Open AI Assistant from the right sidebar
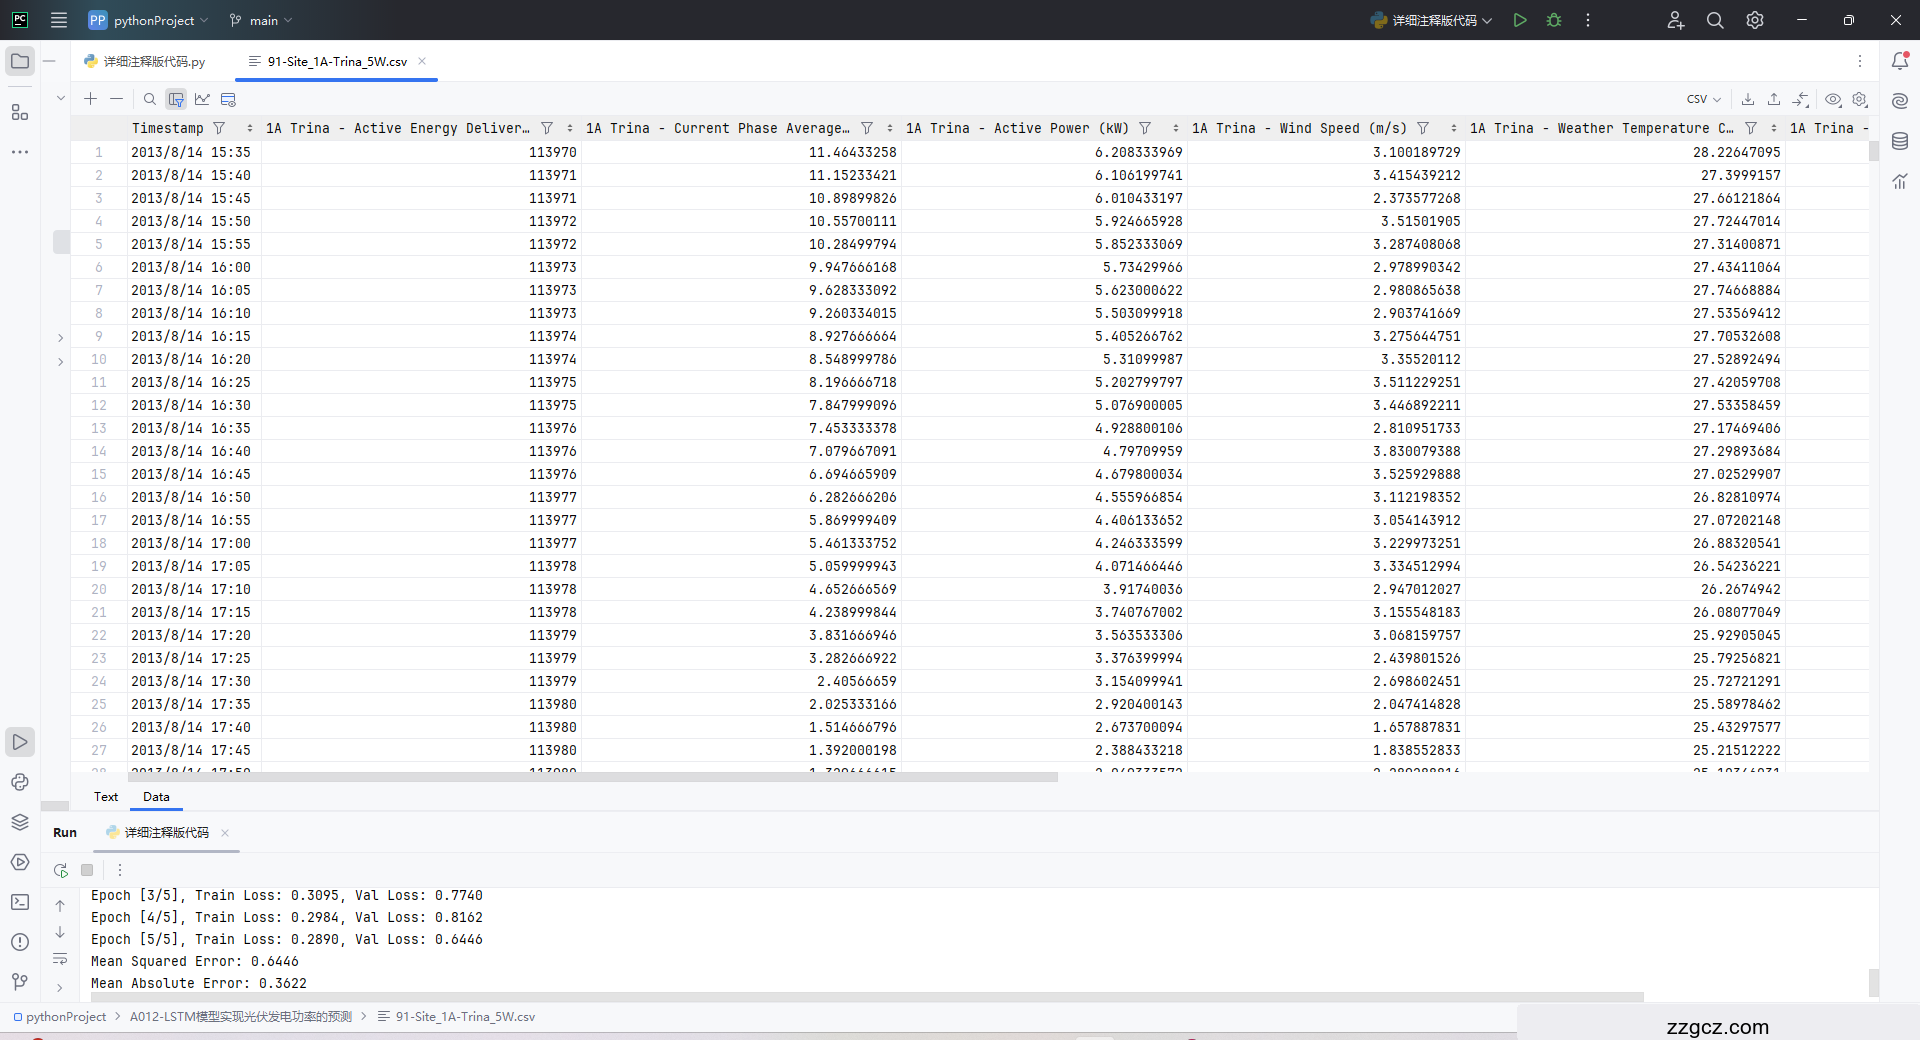The height and width of the screenshot is (1040, 1920). point(1900,100)
